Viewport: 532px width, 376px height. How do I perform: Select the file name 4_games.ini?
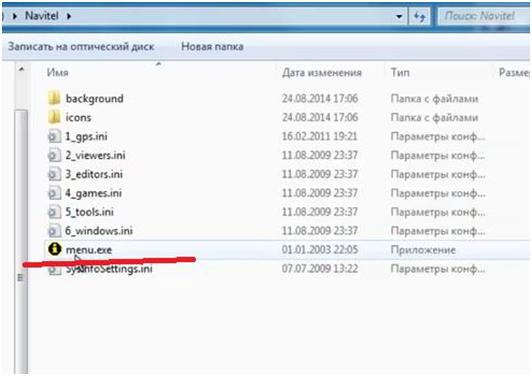tap(93, 193)
